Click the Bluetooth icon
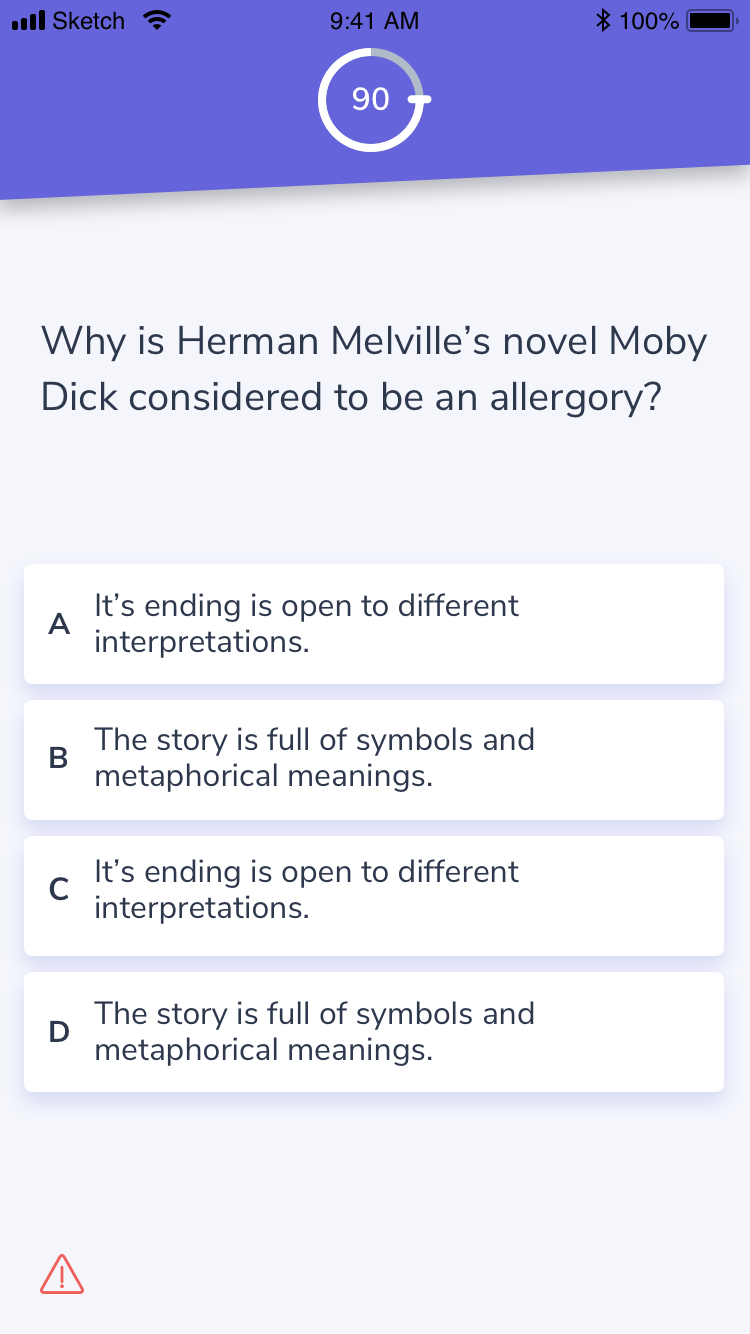The height and width of the screenshot is (1334, 750). click(602, 18)
